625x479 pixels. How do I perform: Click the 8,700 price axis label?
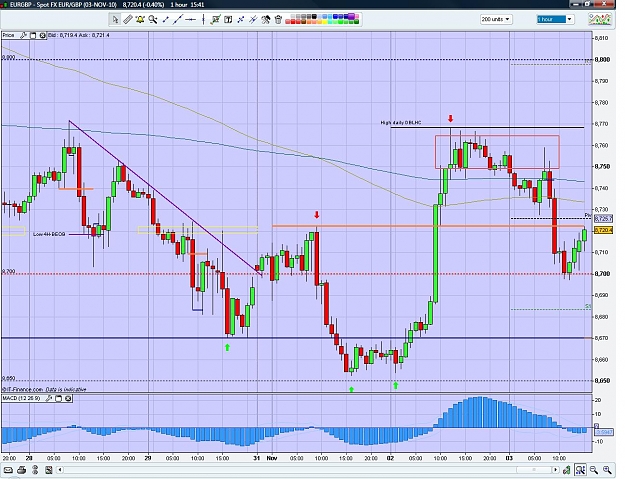(602, 274)
